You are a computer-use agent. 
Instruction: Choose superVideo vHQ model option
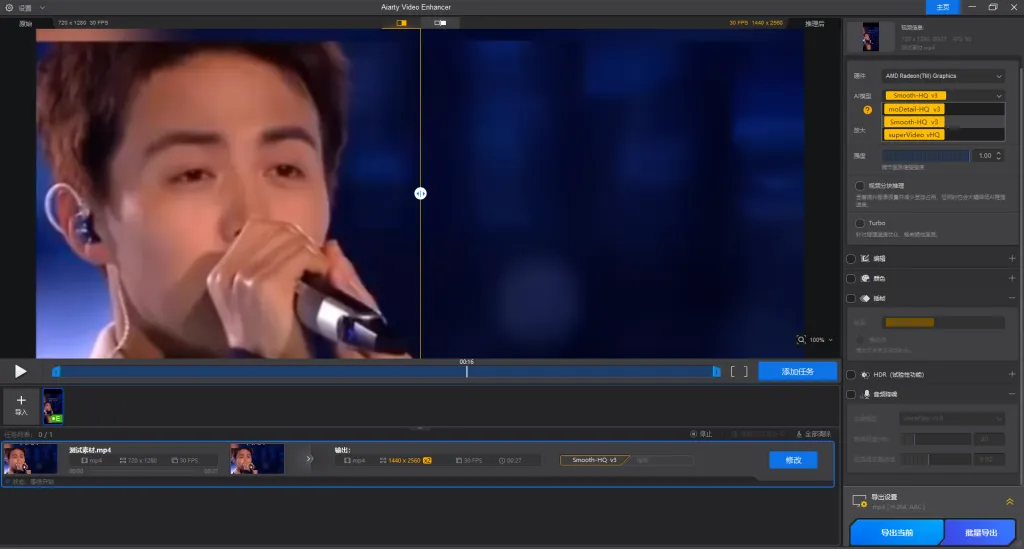click(x=914, y=134)
